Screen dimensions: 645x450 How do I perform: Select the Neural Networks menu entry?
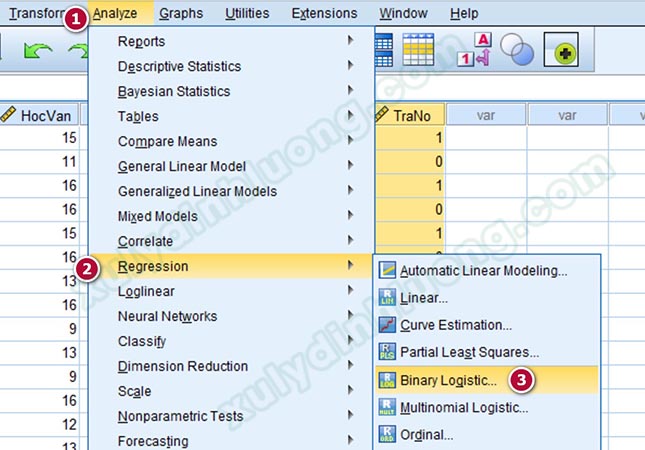tap(231, 316)
